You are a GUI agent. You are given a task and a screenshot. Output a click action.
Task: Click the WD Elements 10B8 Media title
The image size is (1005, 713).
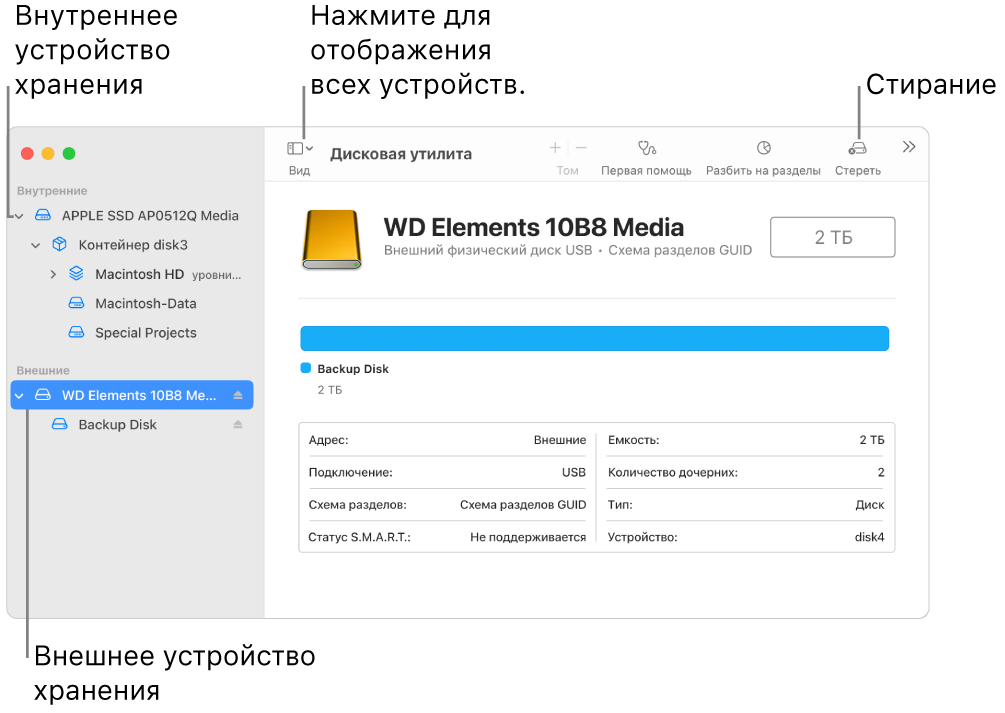[534, 228]
